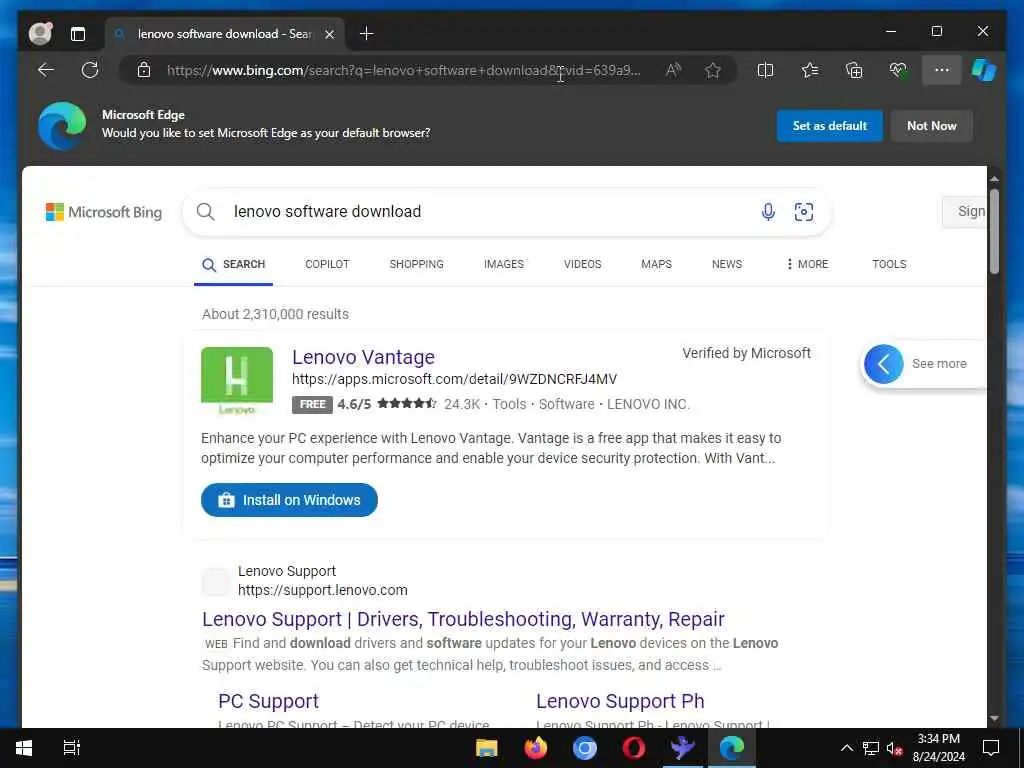
Task: Expand the MORE search categories menu
Action: pyautogui.click(x=807, y=264)
